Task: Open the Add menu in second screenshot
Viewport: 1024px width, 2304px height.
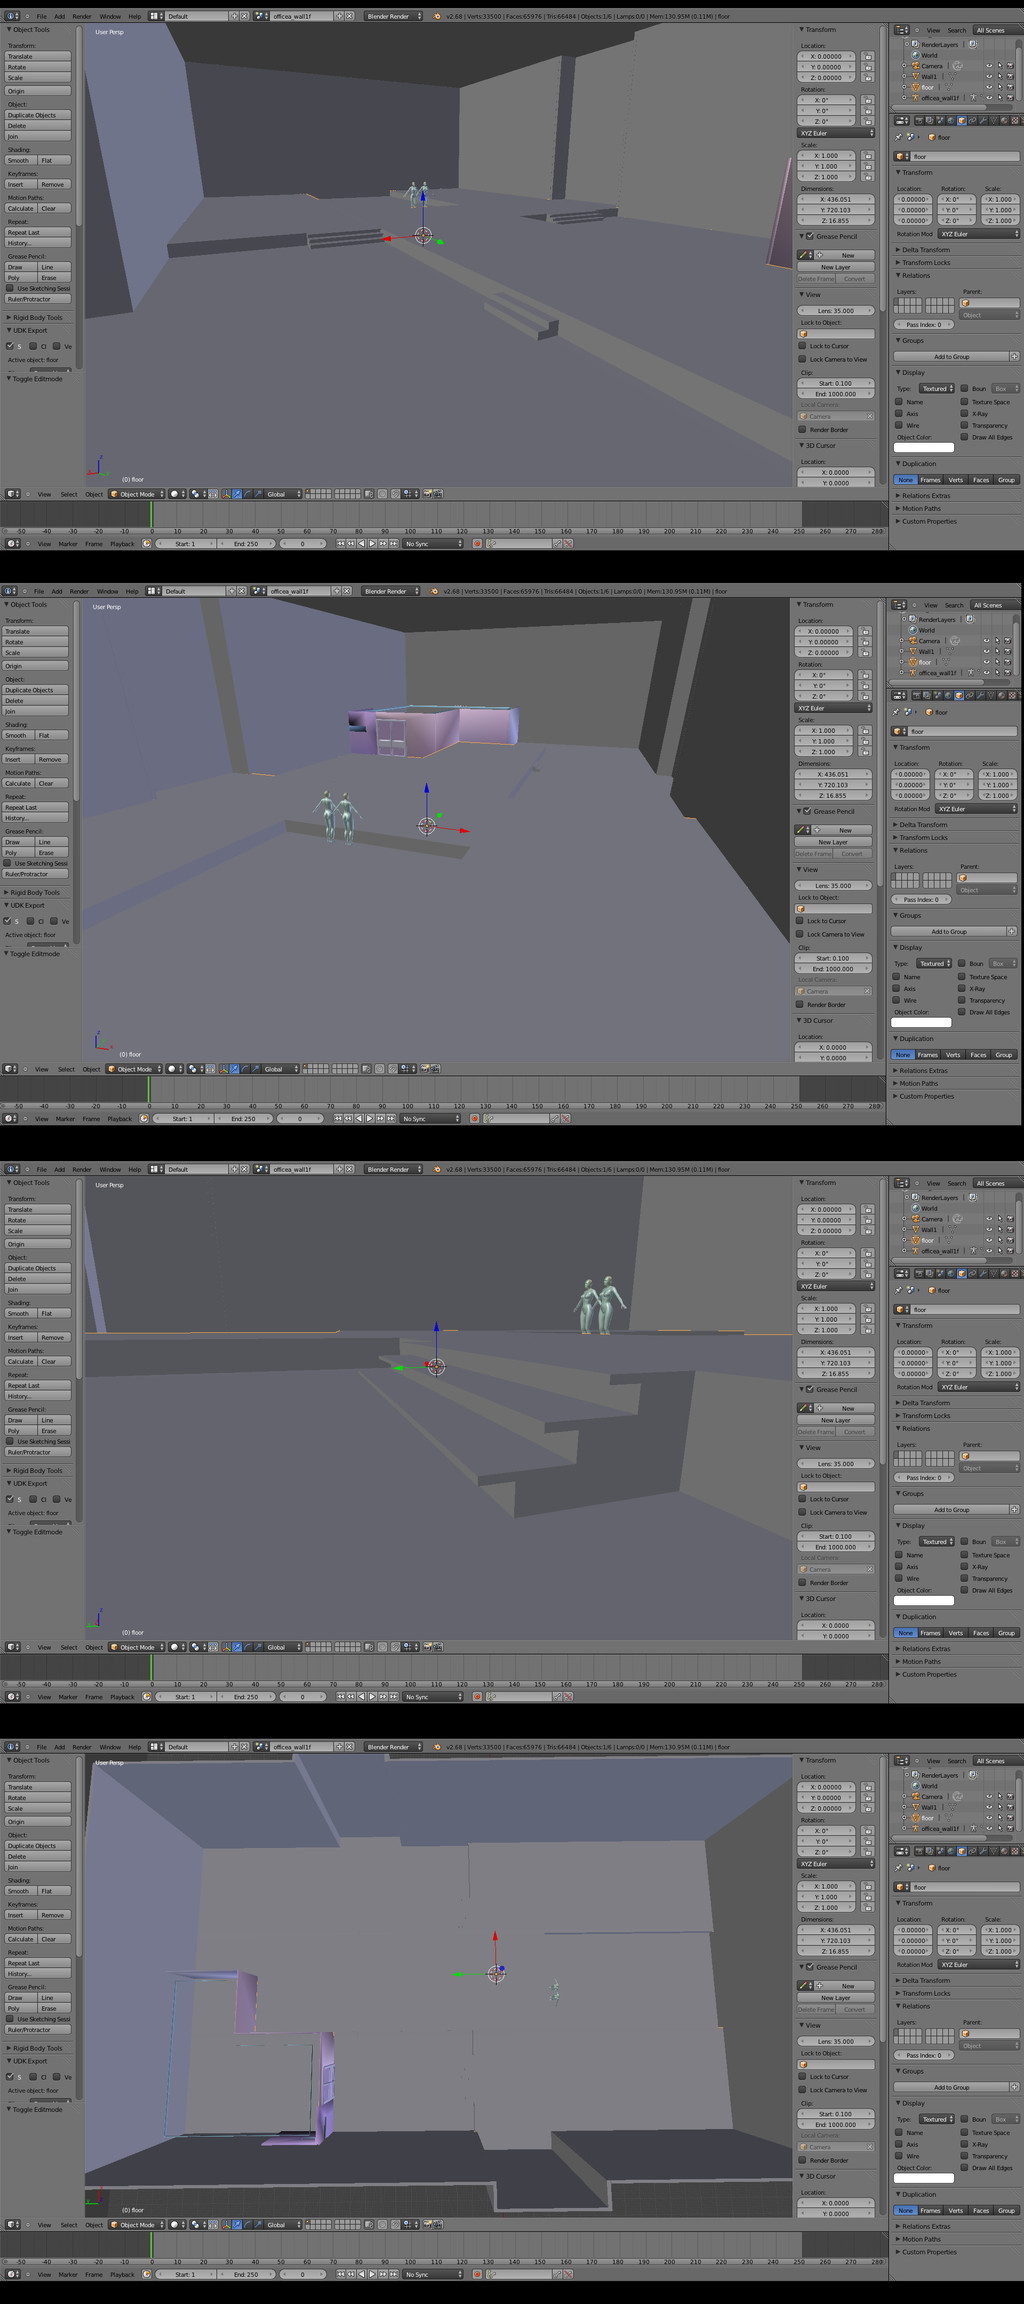Action: (x=57, y=591)
